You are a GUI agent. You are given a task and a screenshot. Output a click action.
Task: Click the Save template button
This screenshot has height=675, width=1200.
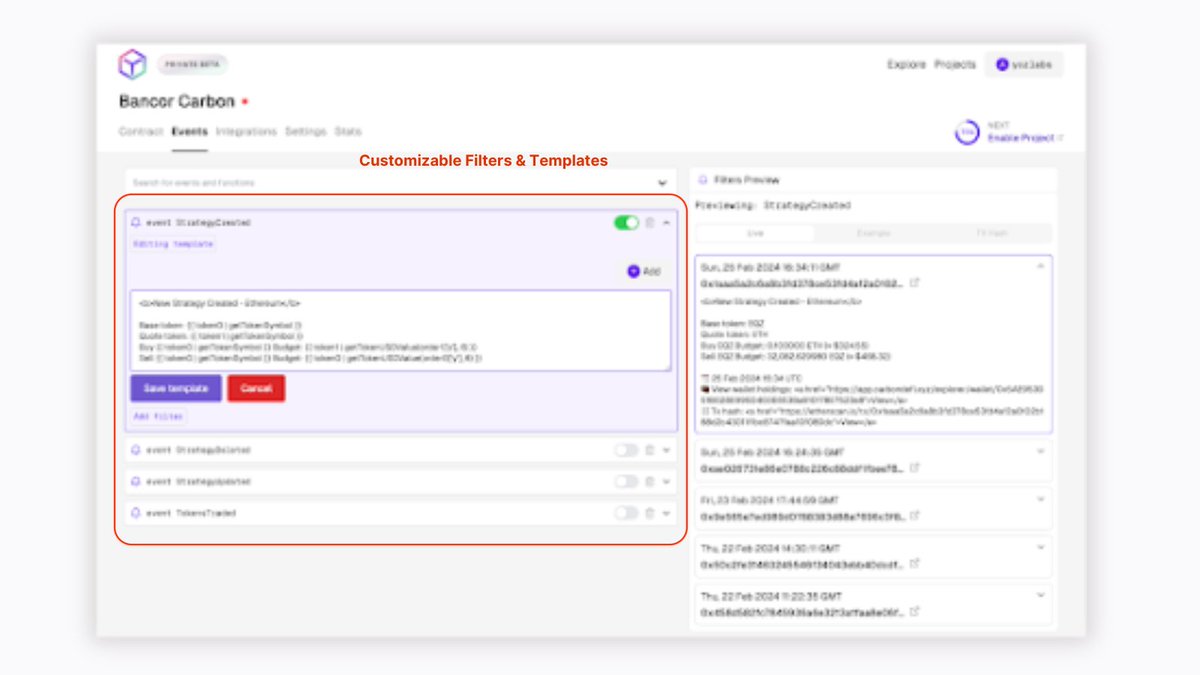coord(176,388)
